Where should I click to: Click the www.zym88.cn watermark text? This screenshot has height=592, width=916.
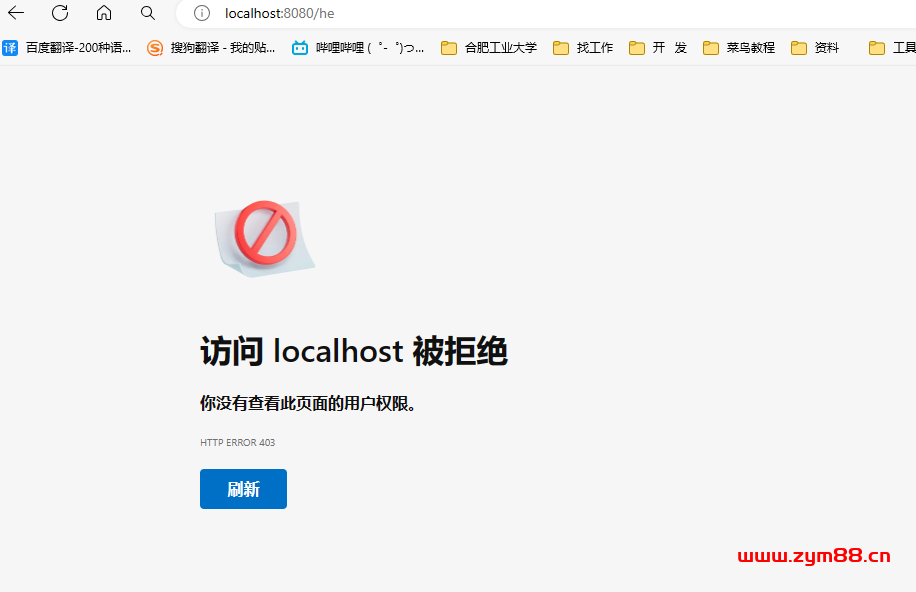pos(813,556)
